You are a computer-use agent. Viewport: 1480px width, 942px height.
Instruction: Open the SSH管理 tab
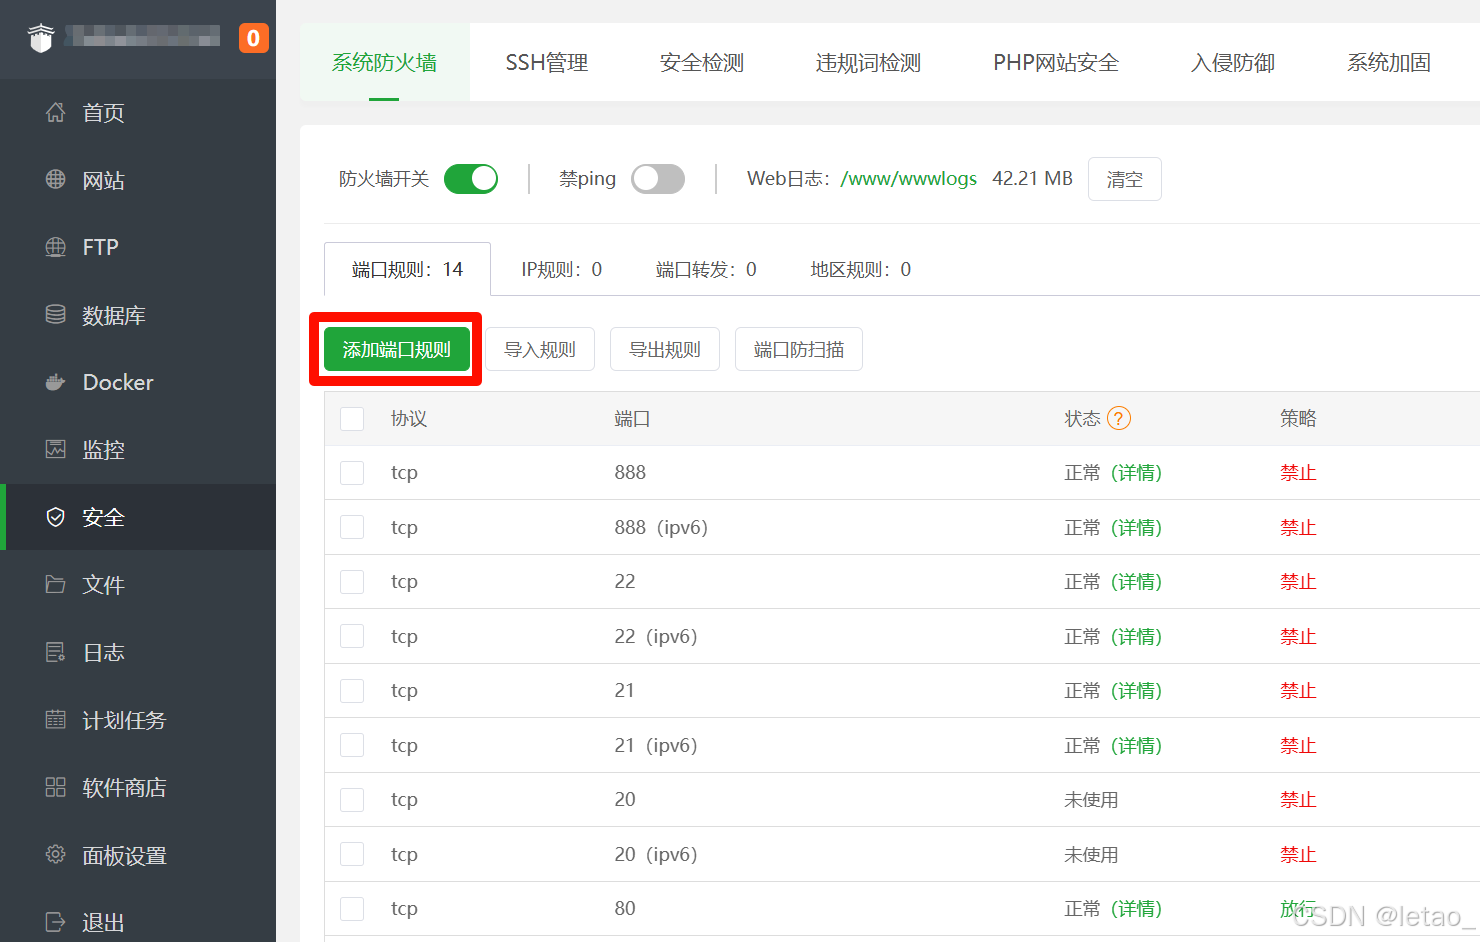pos(547,62)
